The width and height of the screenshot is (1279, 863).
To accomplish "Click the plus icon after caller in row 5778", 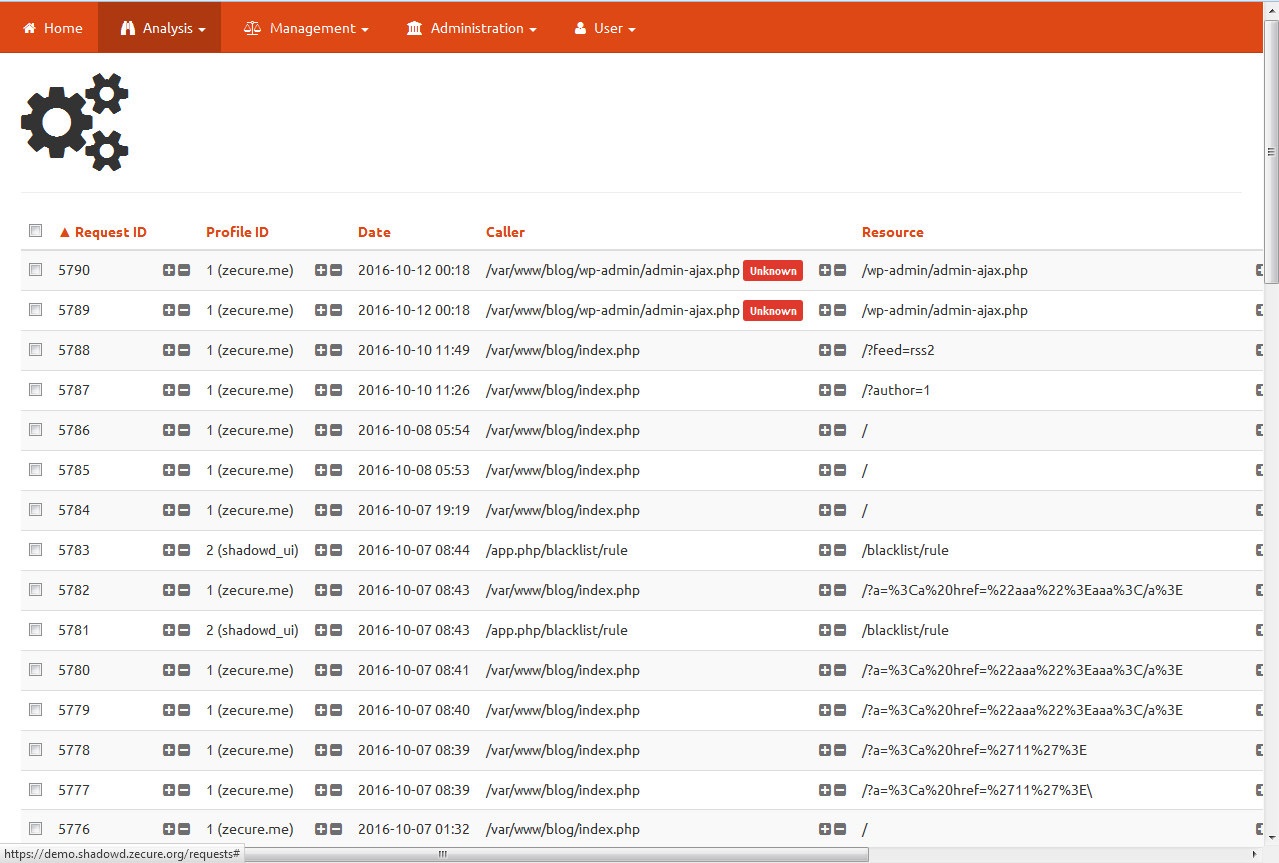I will [825, 750].
